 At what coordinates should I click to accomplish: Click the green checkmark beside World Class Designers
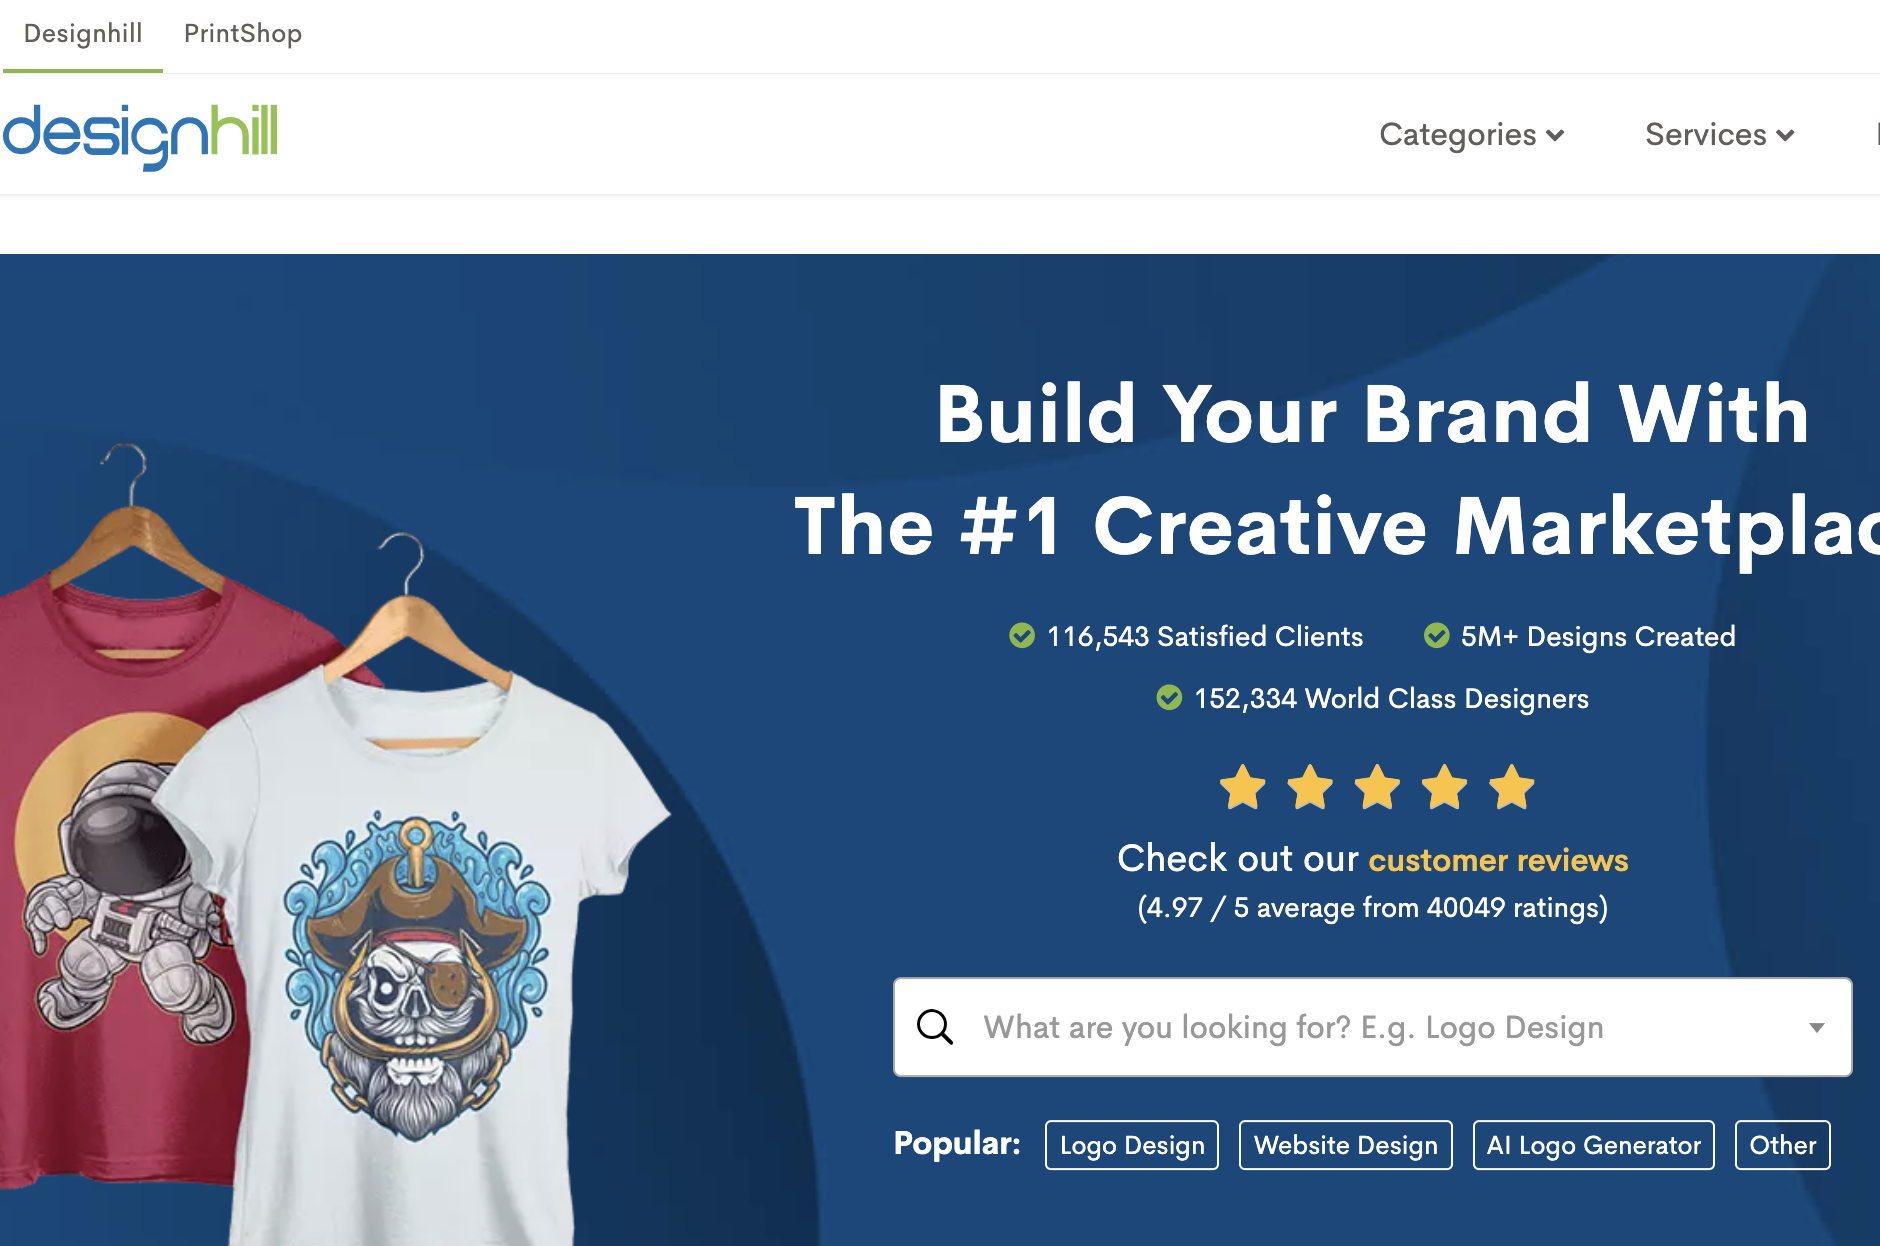(1169, 698)
